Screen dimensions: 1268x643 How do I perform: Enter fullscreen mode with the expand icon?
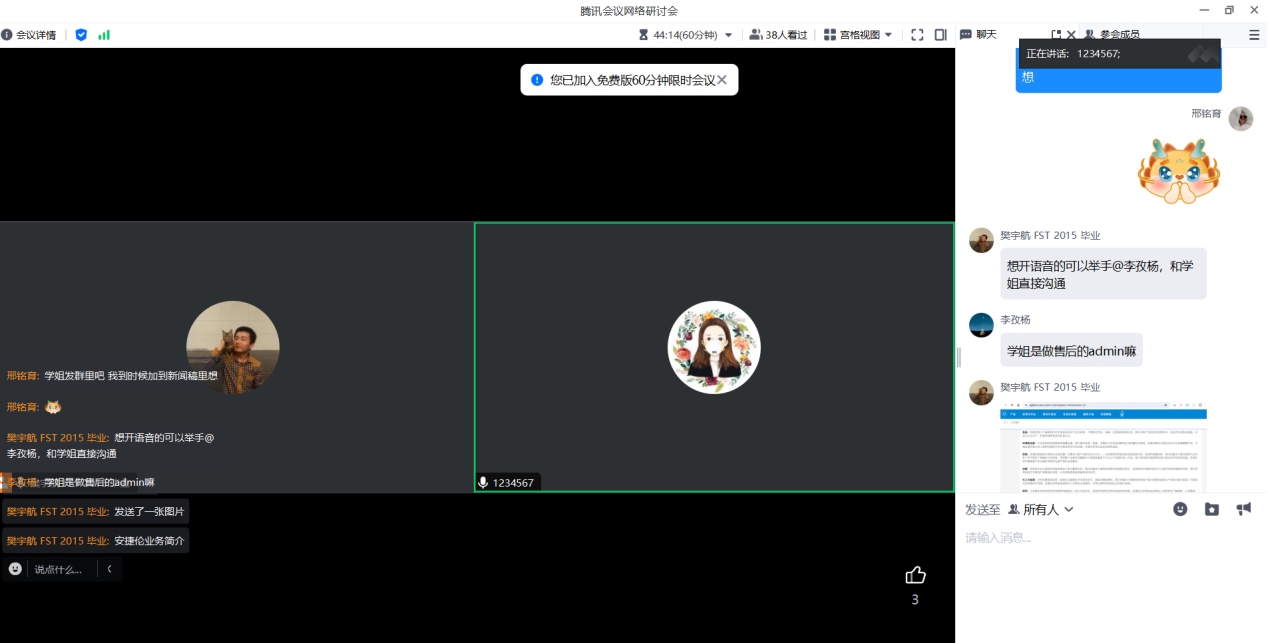tap(917, 35)
